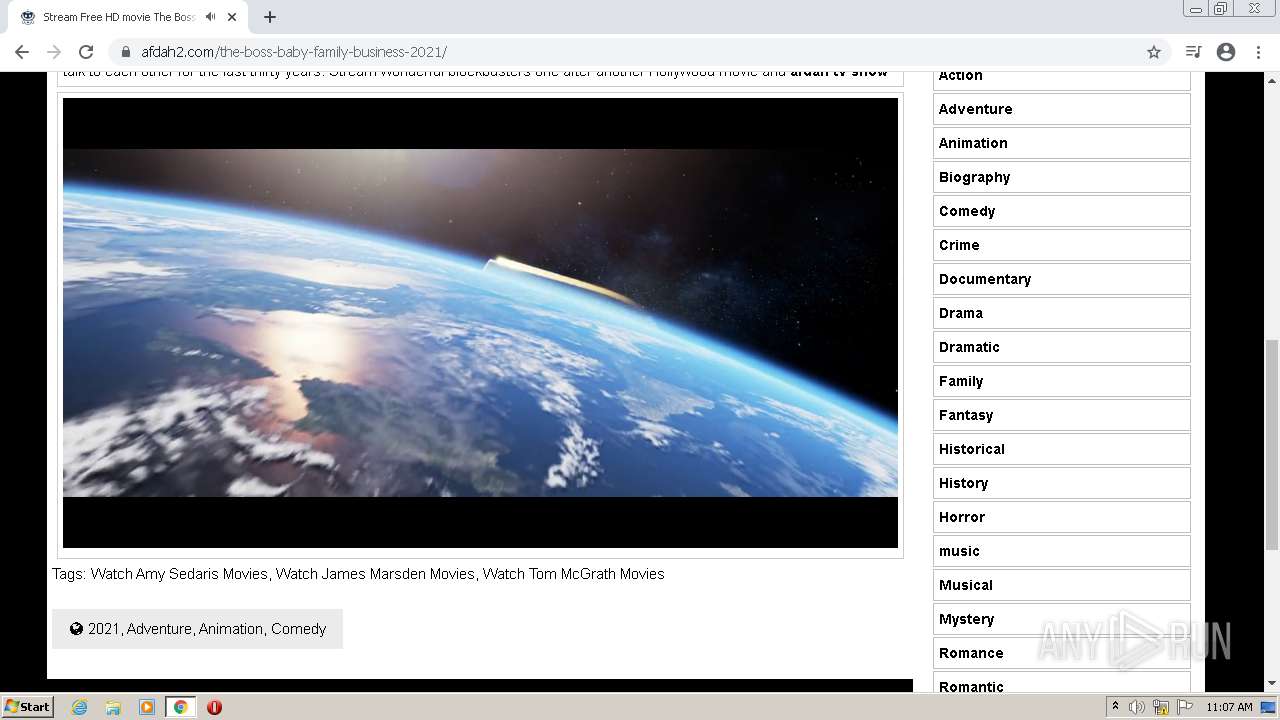Open Windows Media Player from taskbar
Image resolution: width=1280 pixels, height=720 pixels.
click(147, 707)
